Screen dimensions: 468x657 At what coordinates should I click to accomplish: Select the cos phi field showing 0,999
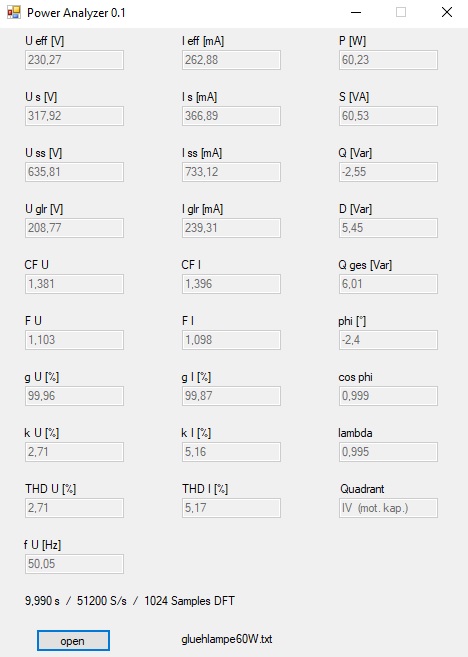pyautogui.click(x=388, y=396)
